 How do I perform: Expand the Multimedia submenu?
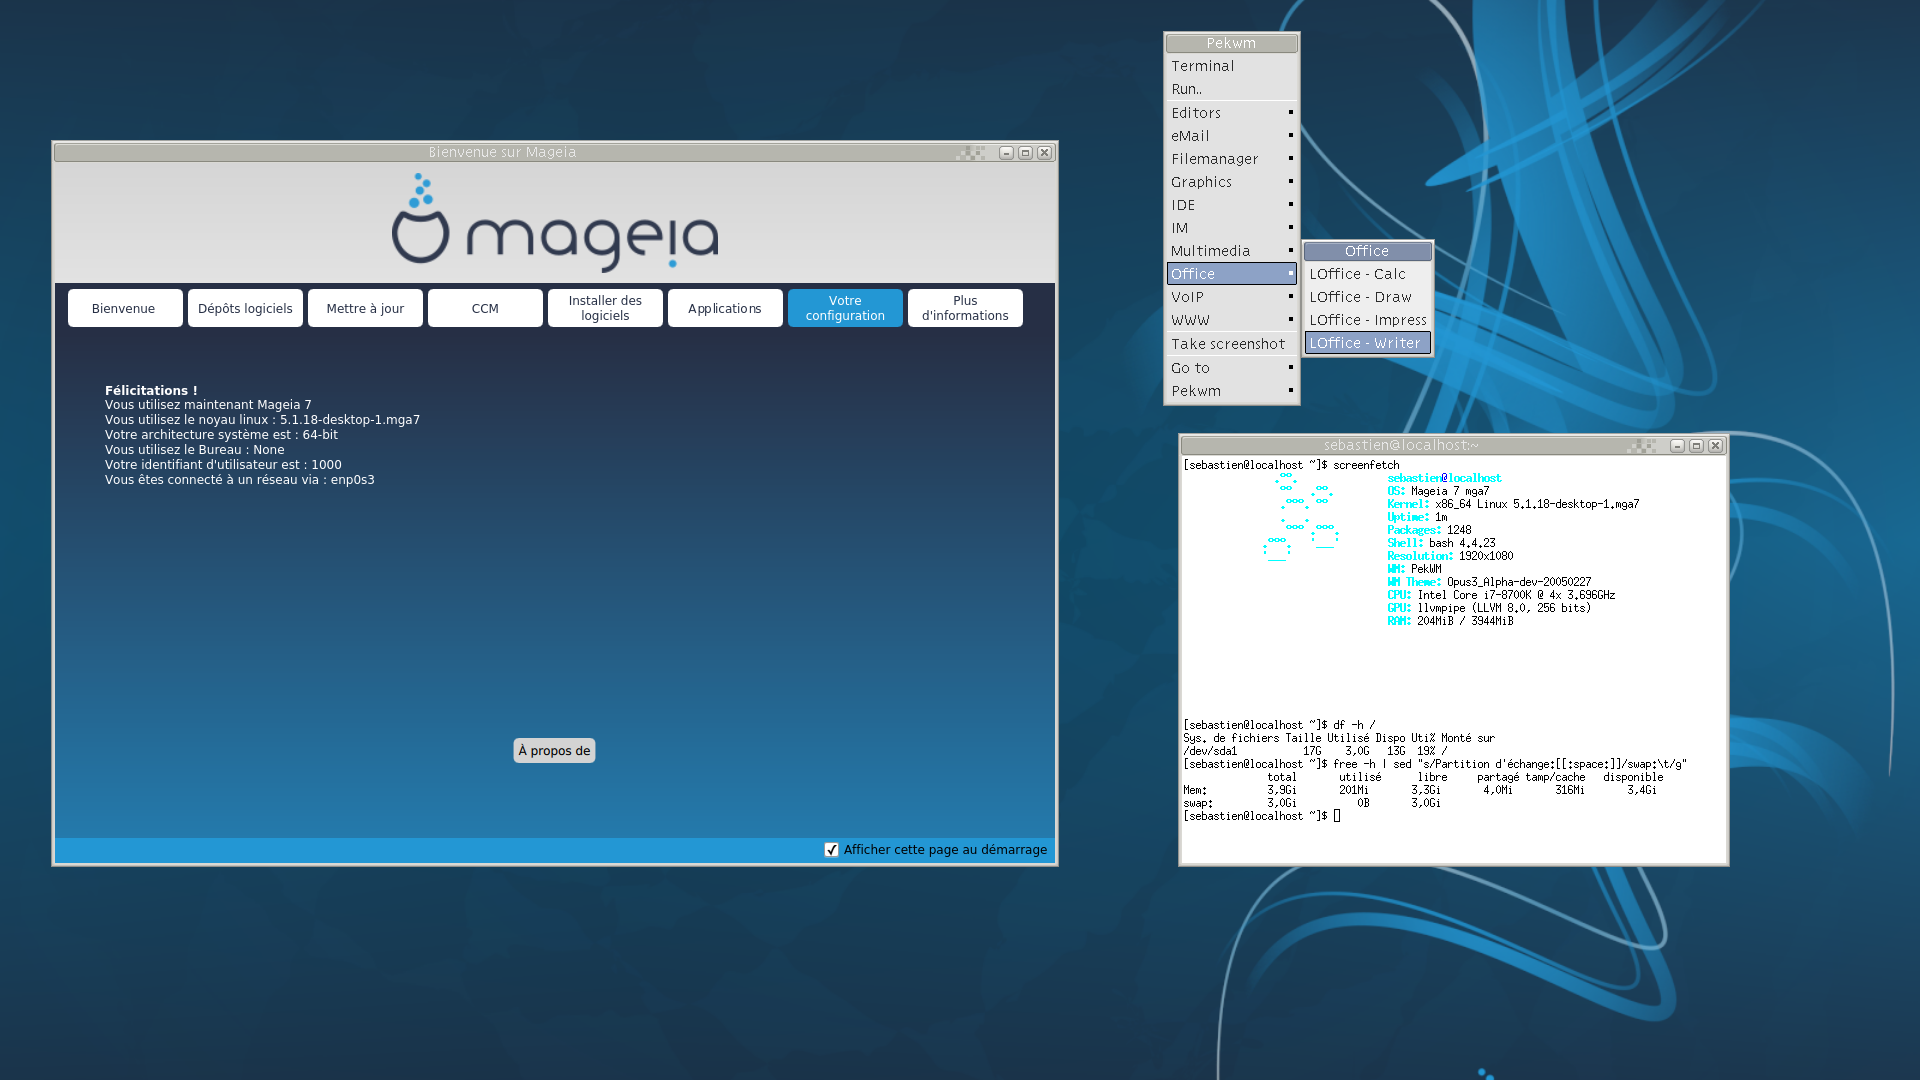[1232, 251]
